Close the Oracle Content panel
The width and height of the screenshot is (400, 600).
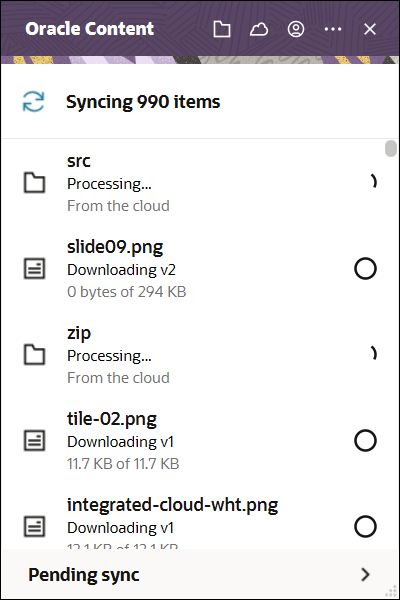[370, 29]
